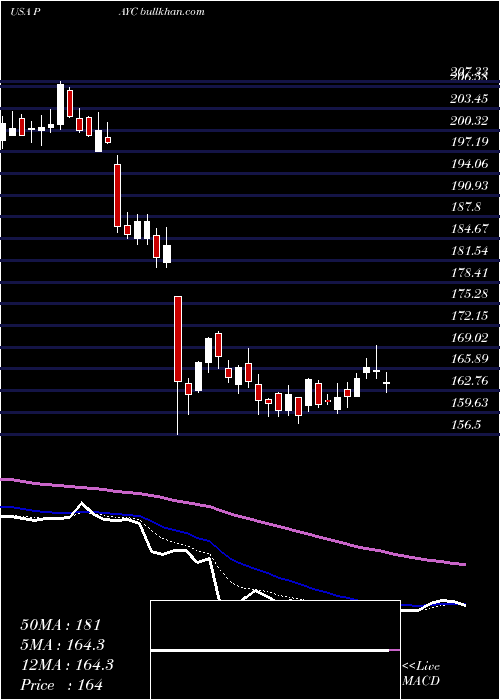Click the 12MA : 164.3 readout
This screenshot has height=700, width=500.
pos(67,665)
